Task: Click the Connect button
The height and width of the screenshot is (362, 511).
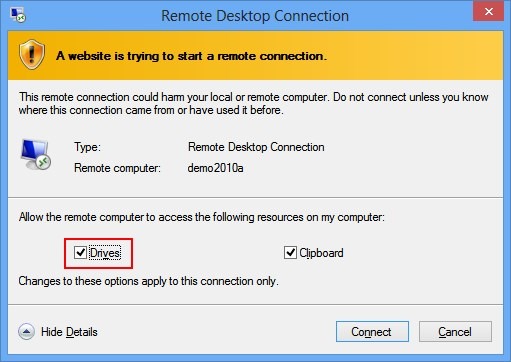Action: (x=372, y=332)
